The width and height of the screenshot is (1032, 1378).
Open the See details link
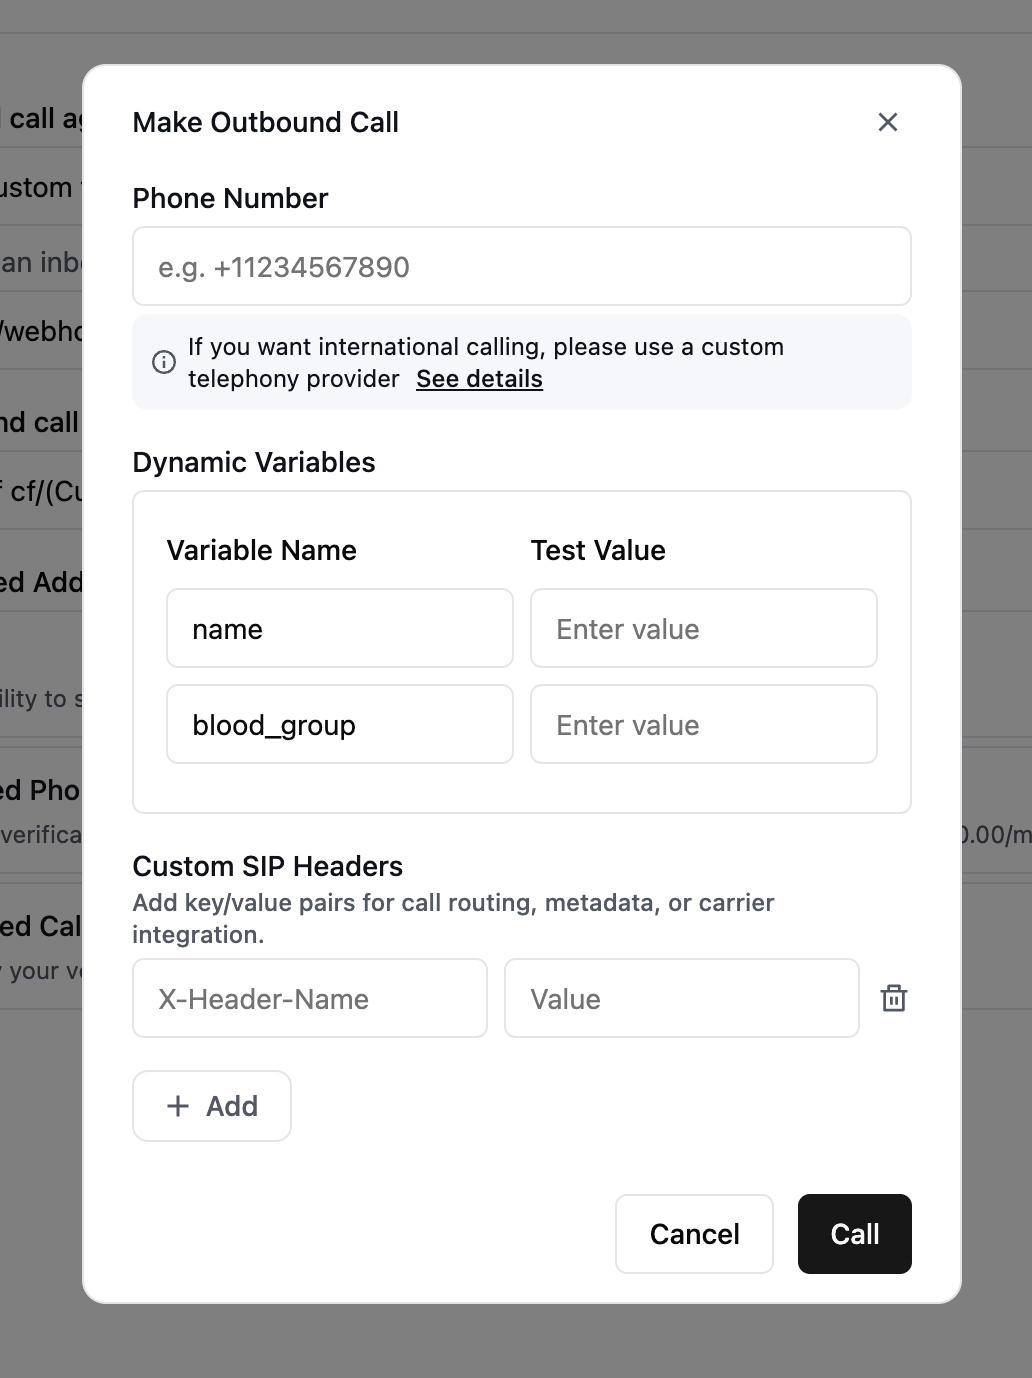coord(479,379)
